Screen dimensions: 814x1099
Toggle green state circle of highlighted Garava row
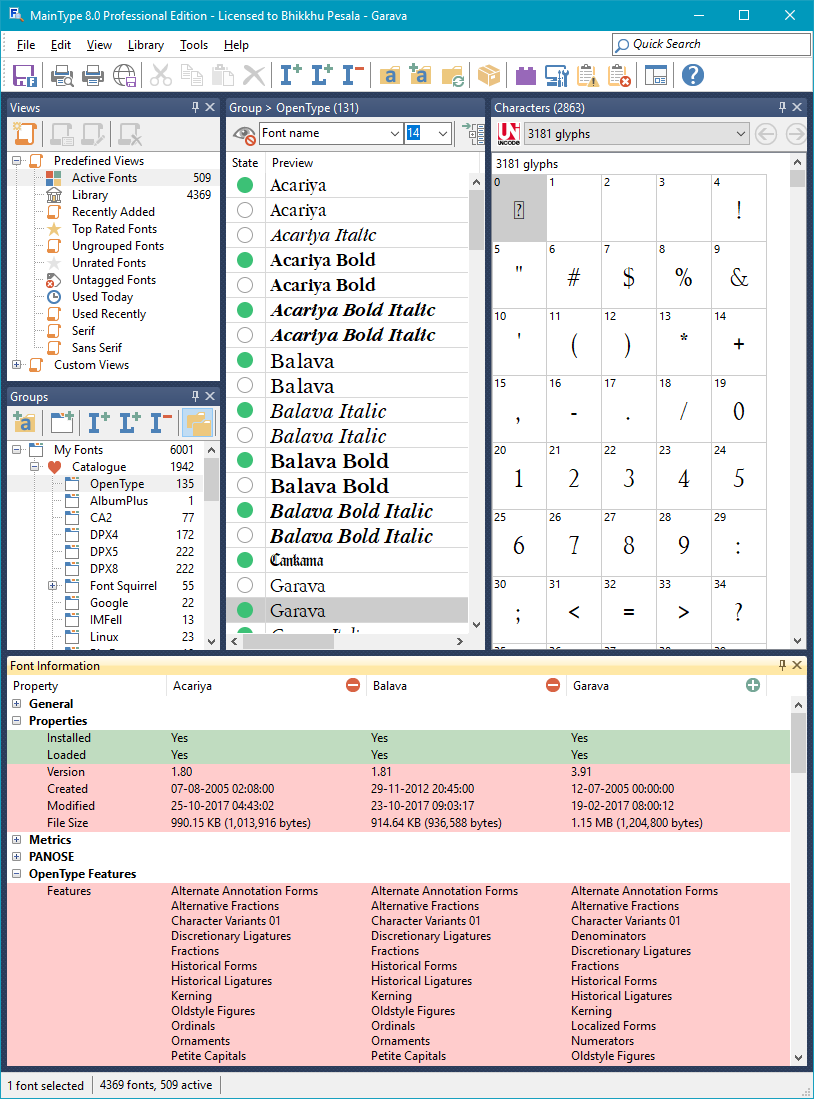click(245, 610)
